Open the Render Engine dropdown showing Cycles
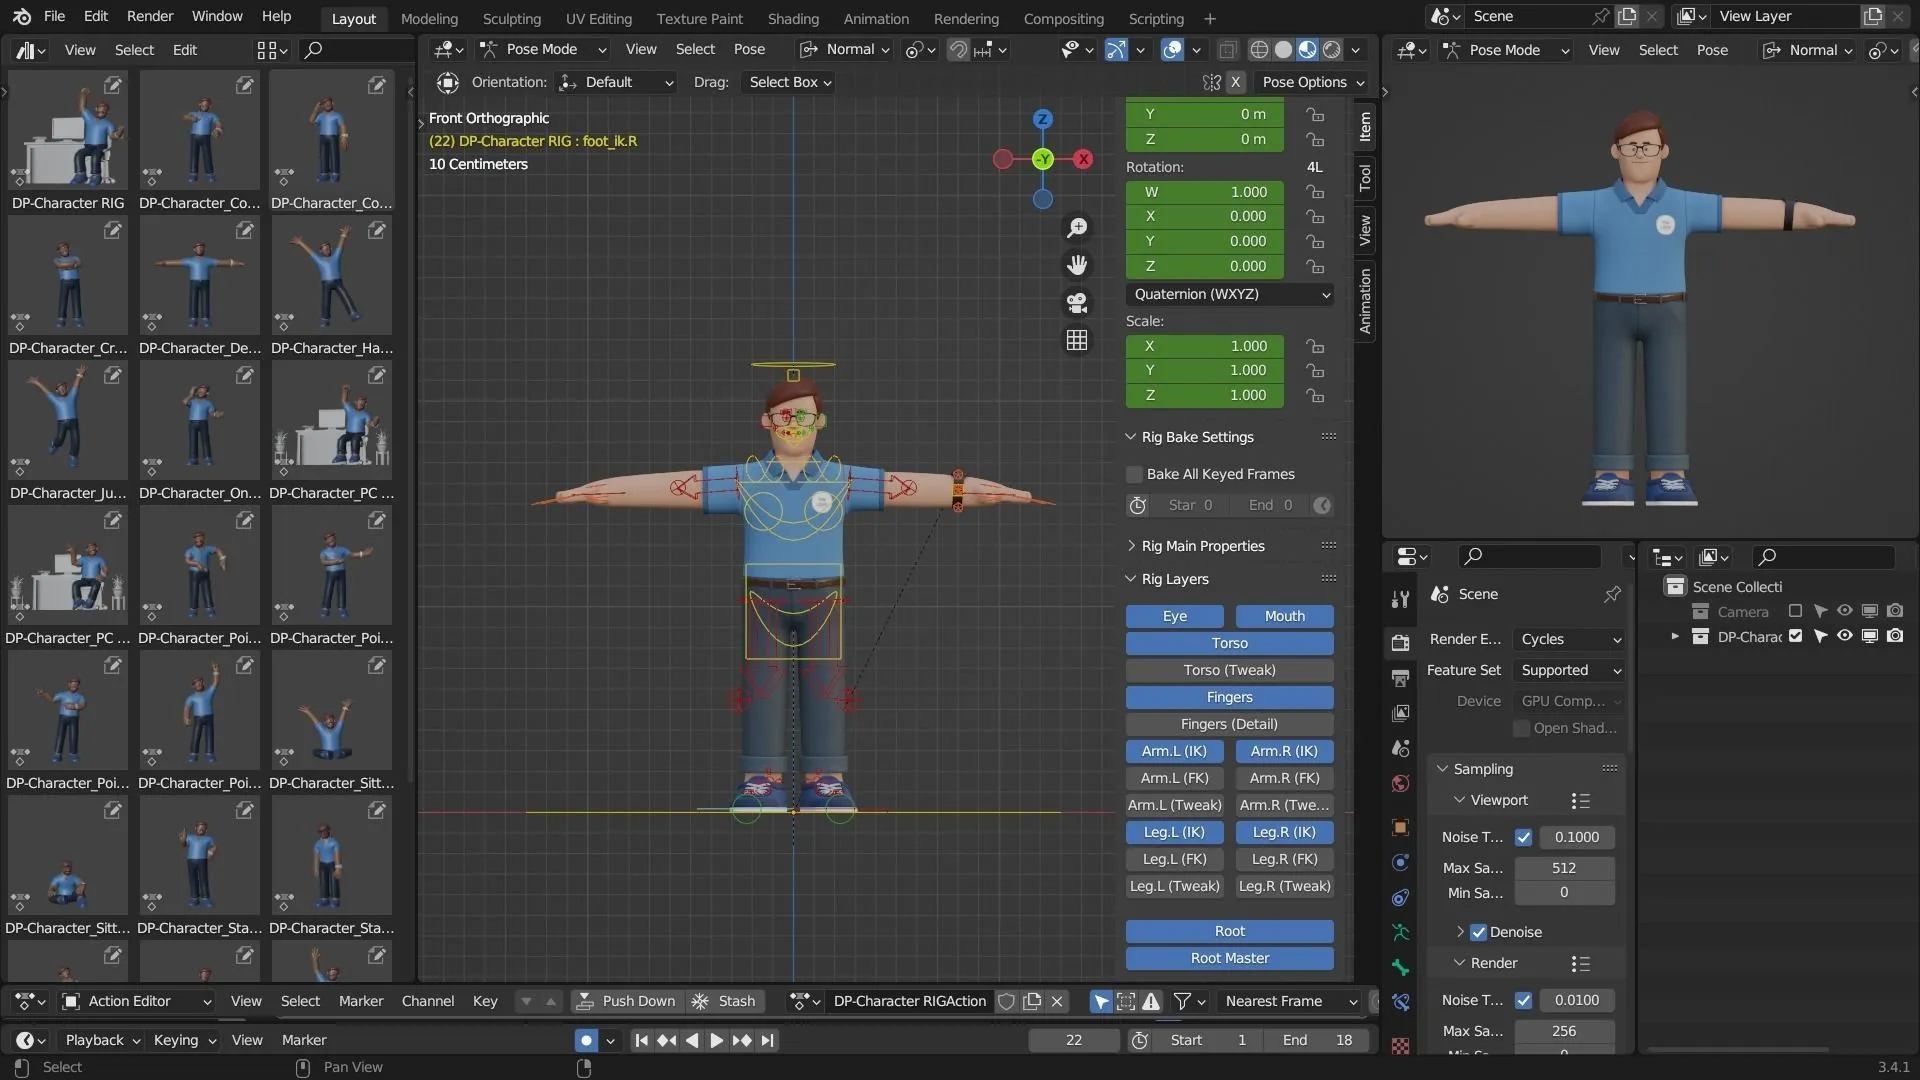 (x=1568, y=639)
